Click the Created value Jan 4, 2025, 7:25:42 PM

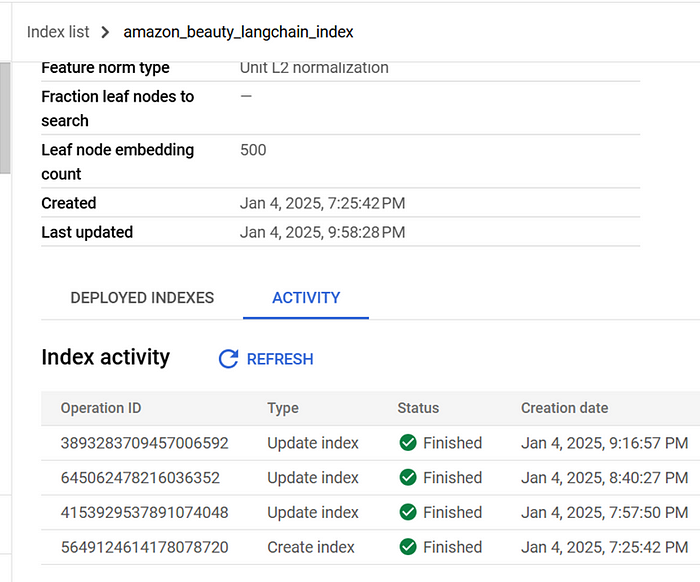[323, 204]
